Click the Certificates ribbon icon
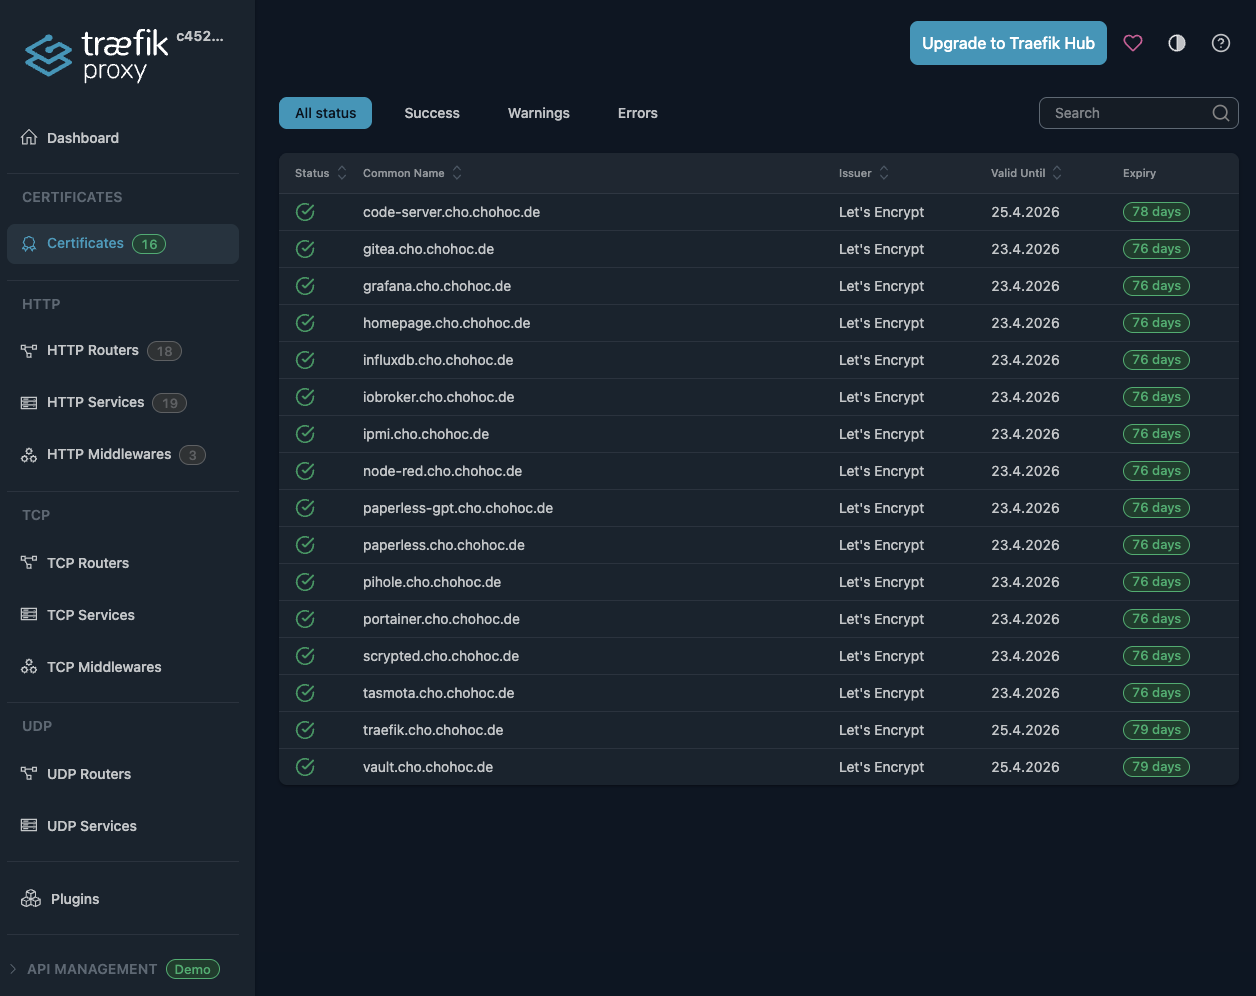This screenshot has width=1256, height=996. click(x=29, y=244)
